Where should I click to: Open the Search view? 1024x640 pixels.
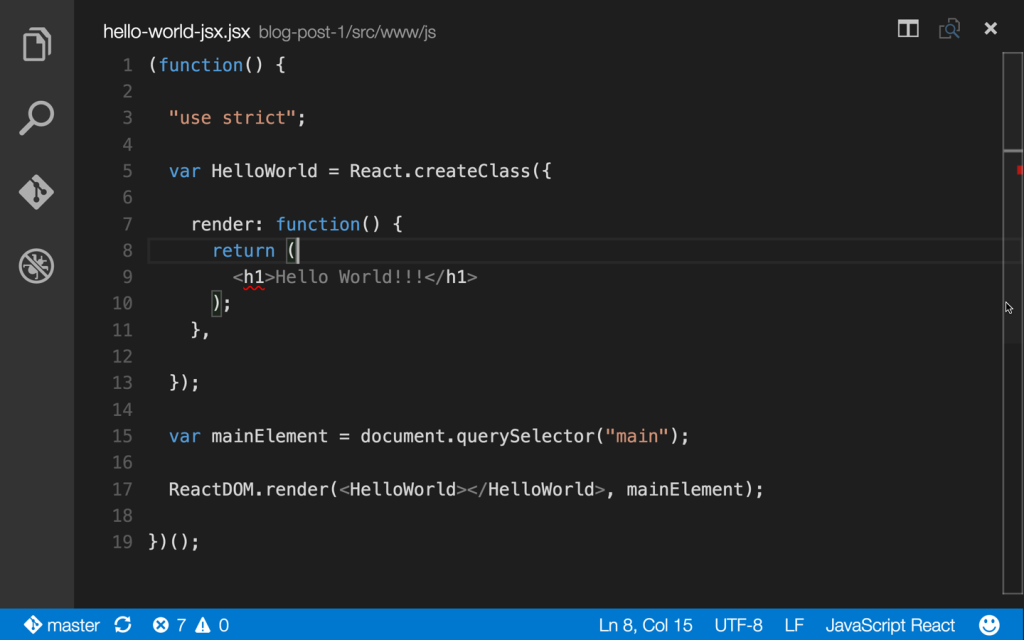pos(37,118)
